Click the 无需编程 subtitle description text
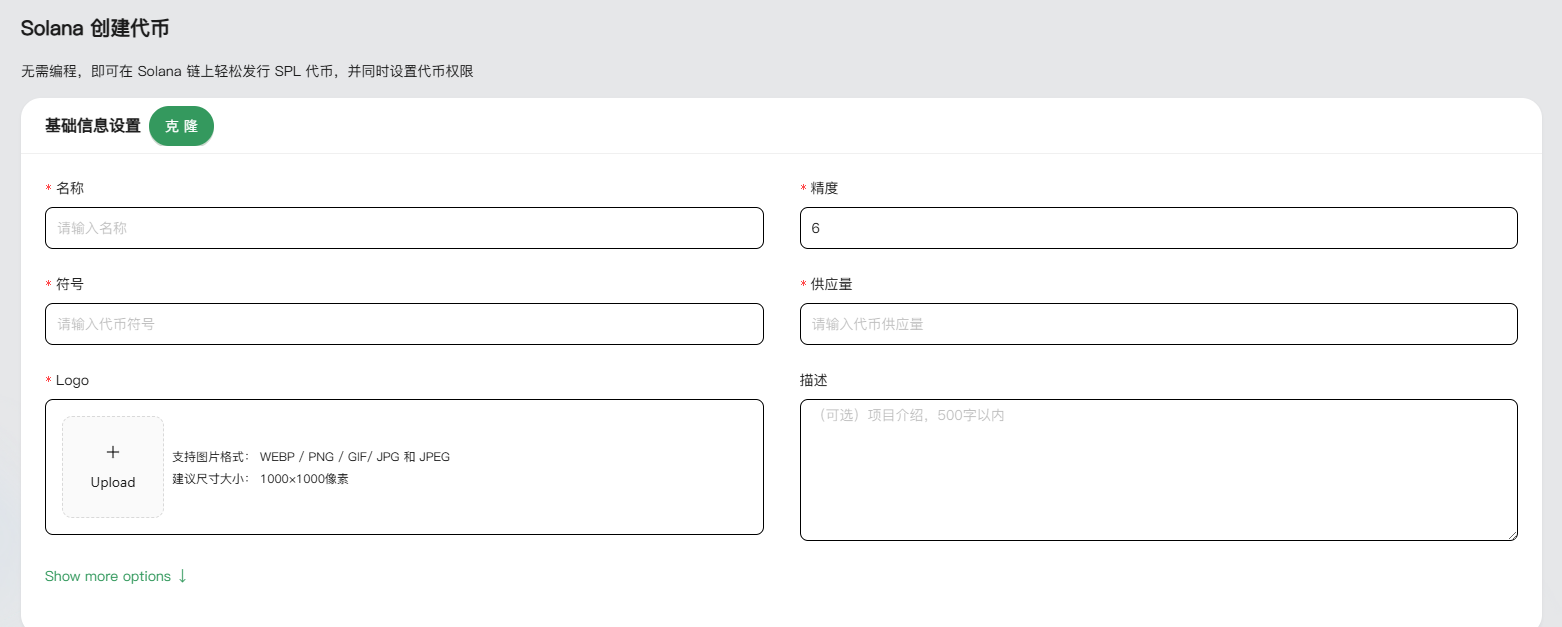The width and height of the screenshot is (1562, 627). (247, 72)
